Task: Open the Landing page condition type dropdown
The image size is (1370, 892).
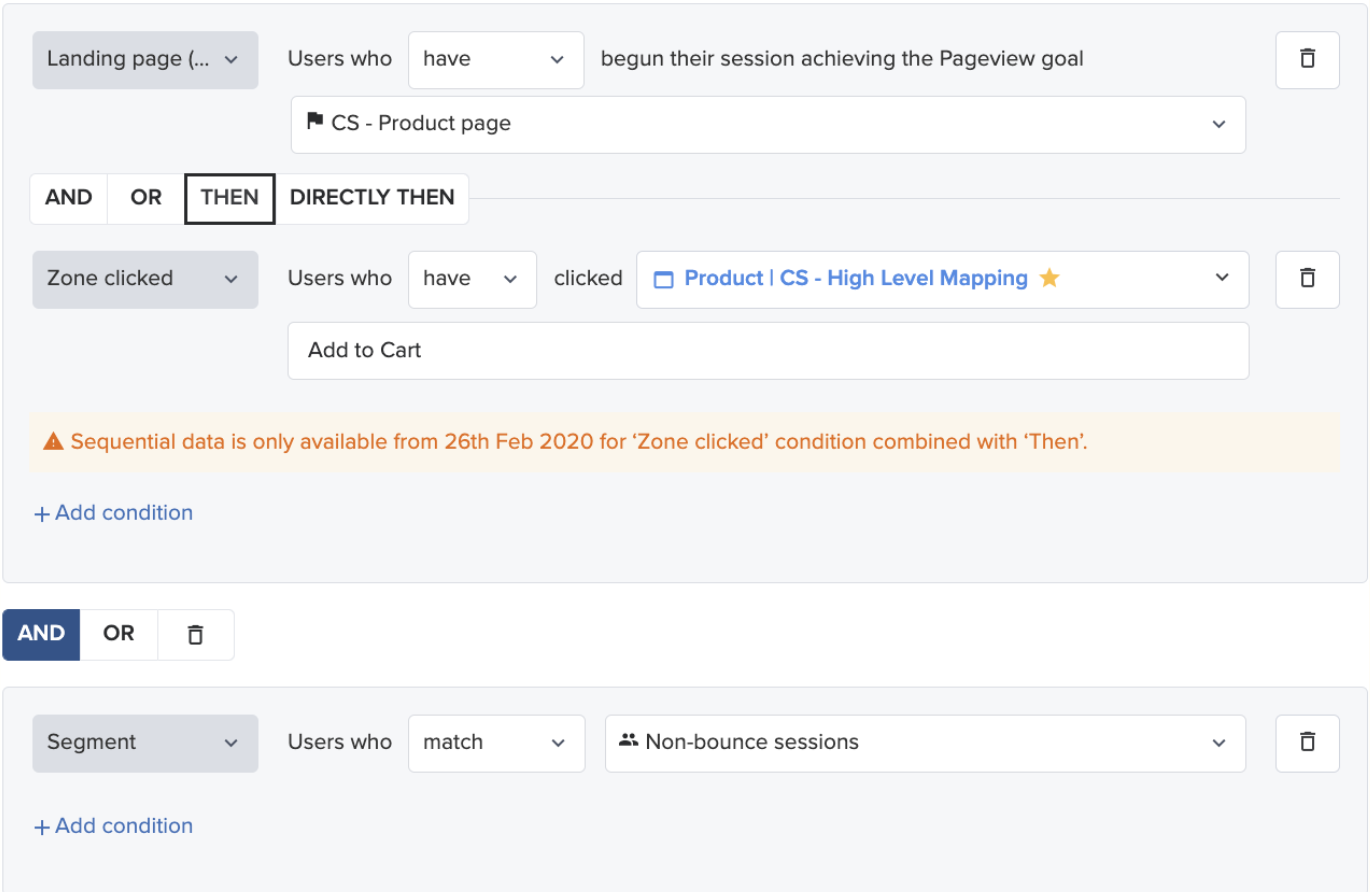Action: point(145,59)
